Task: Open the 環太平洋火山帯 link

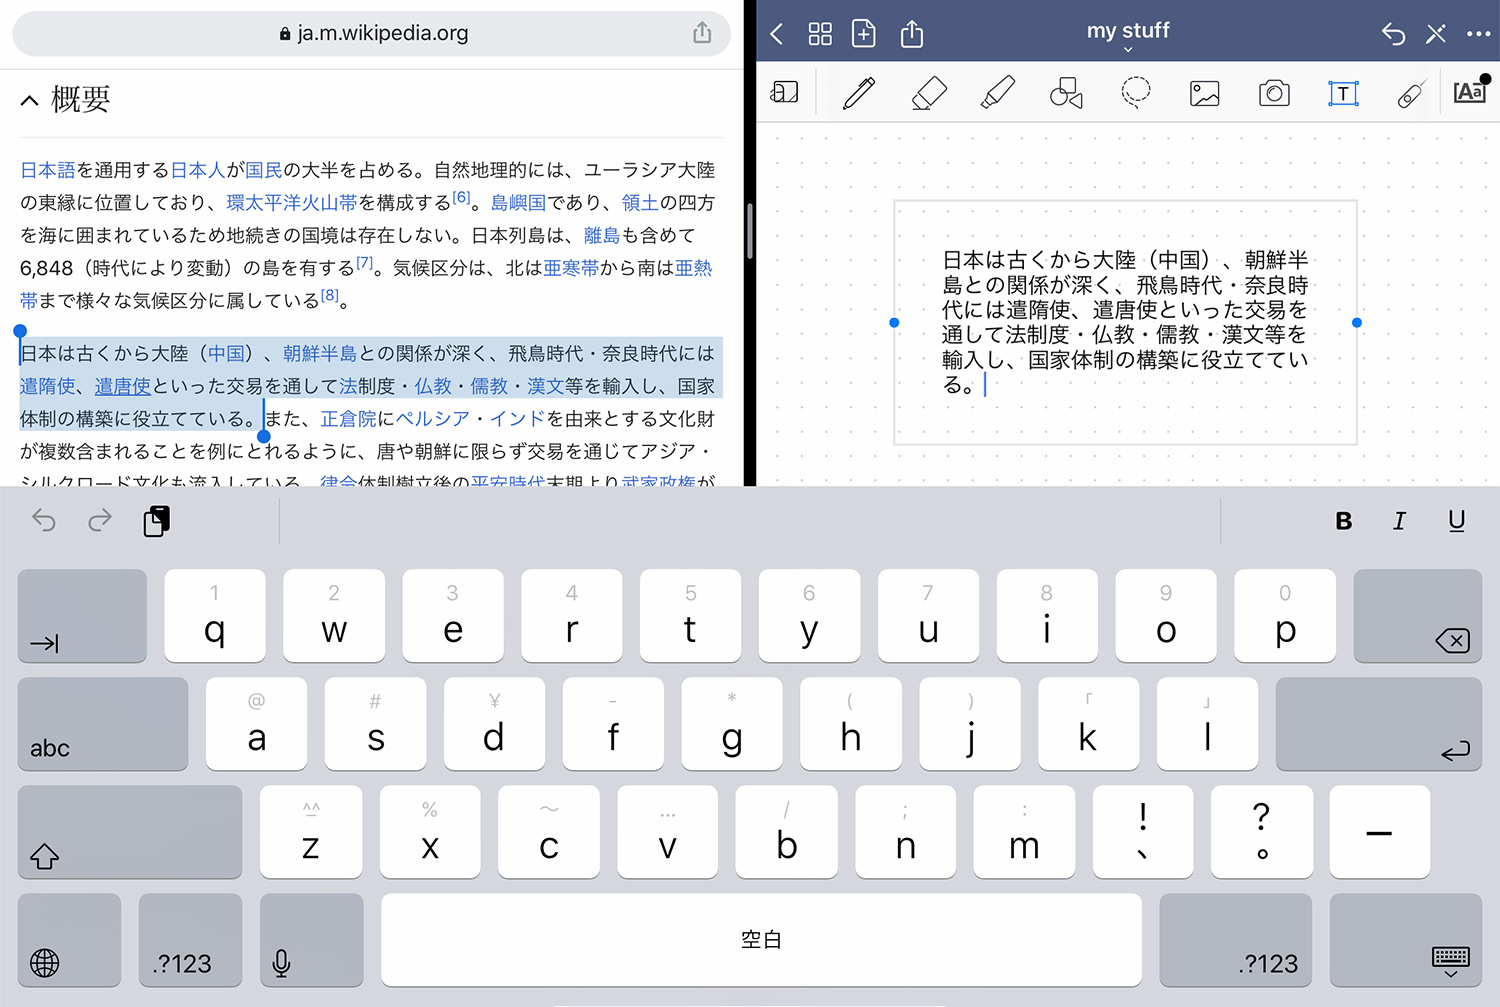Action: coord(291,203)
